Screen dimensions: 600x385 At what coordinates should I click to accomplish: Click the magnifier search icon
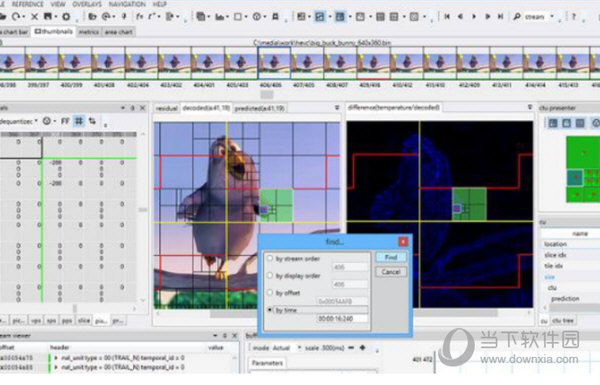(x=517, y=16)
